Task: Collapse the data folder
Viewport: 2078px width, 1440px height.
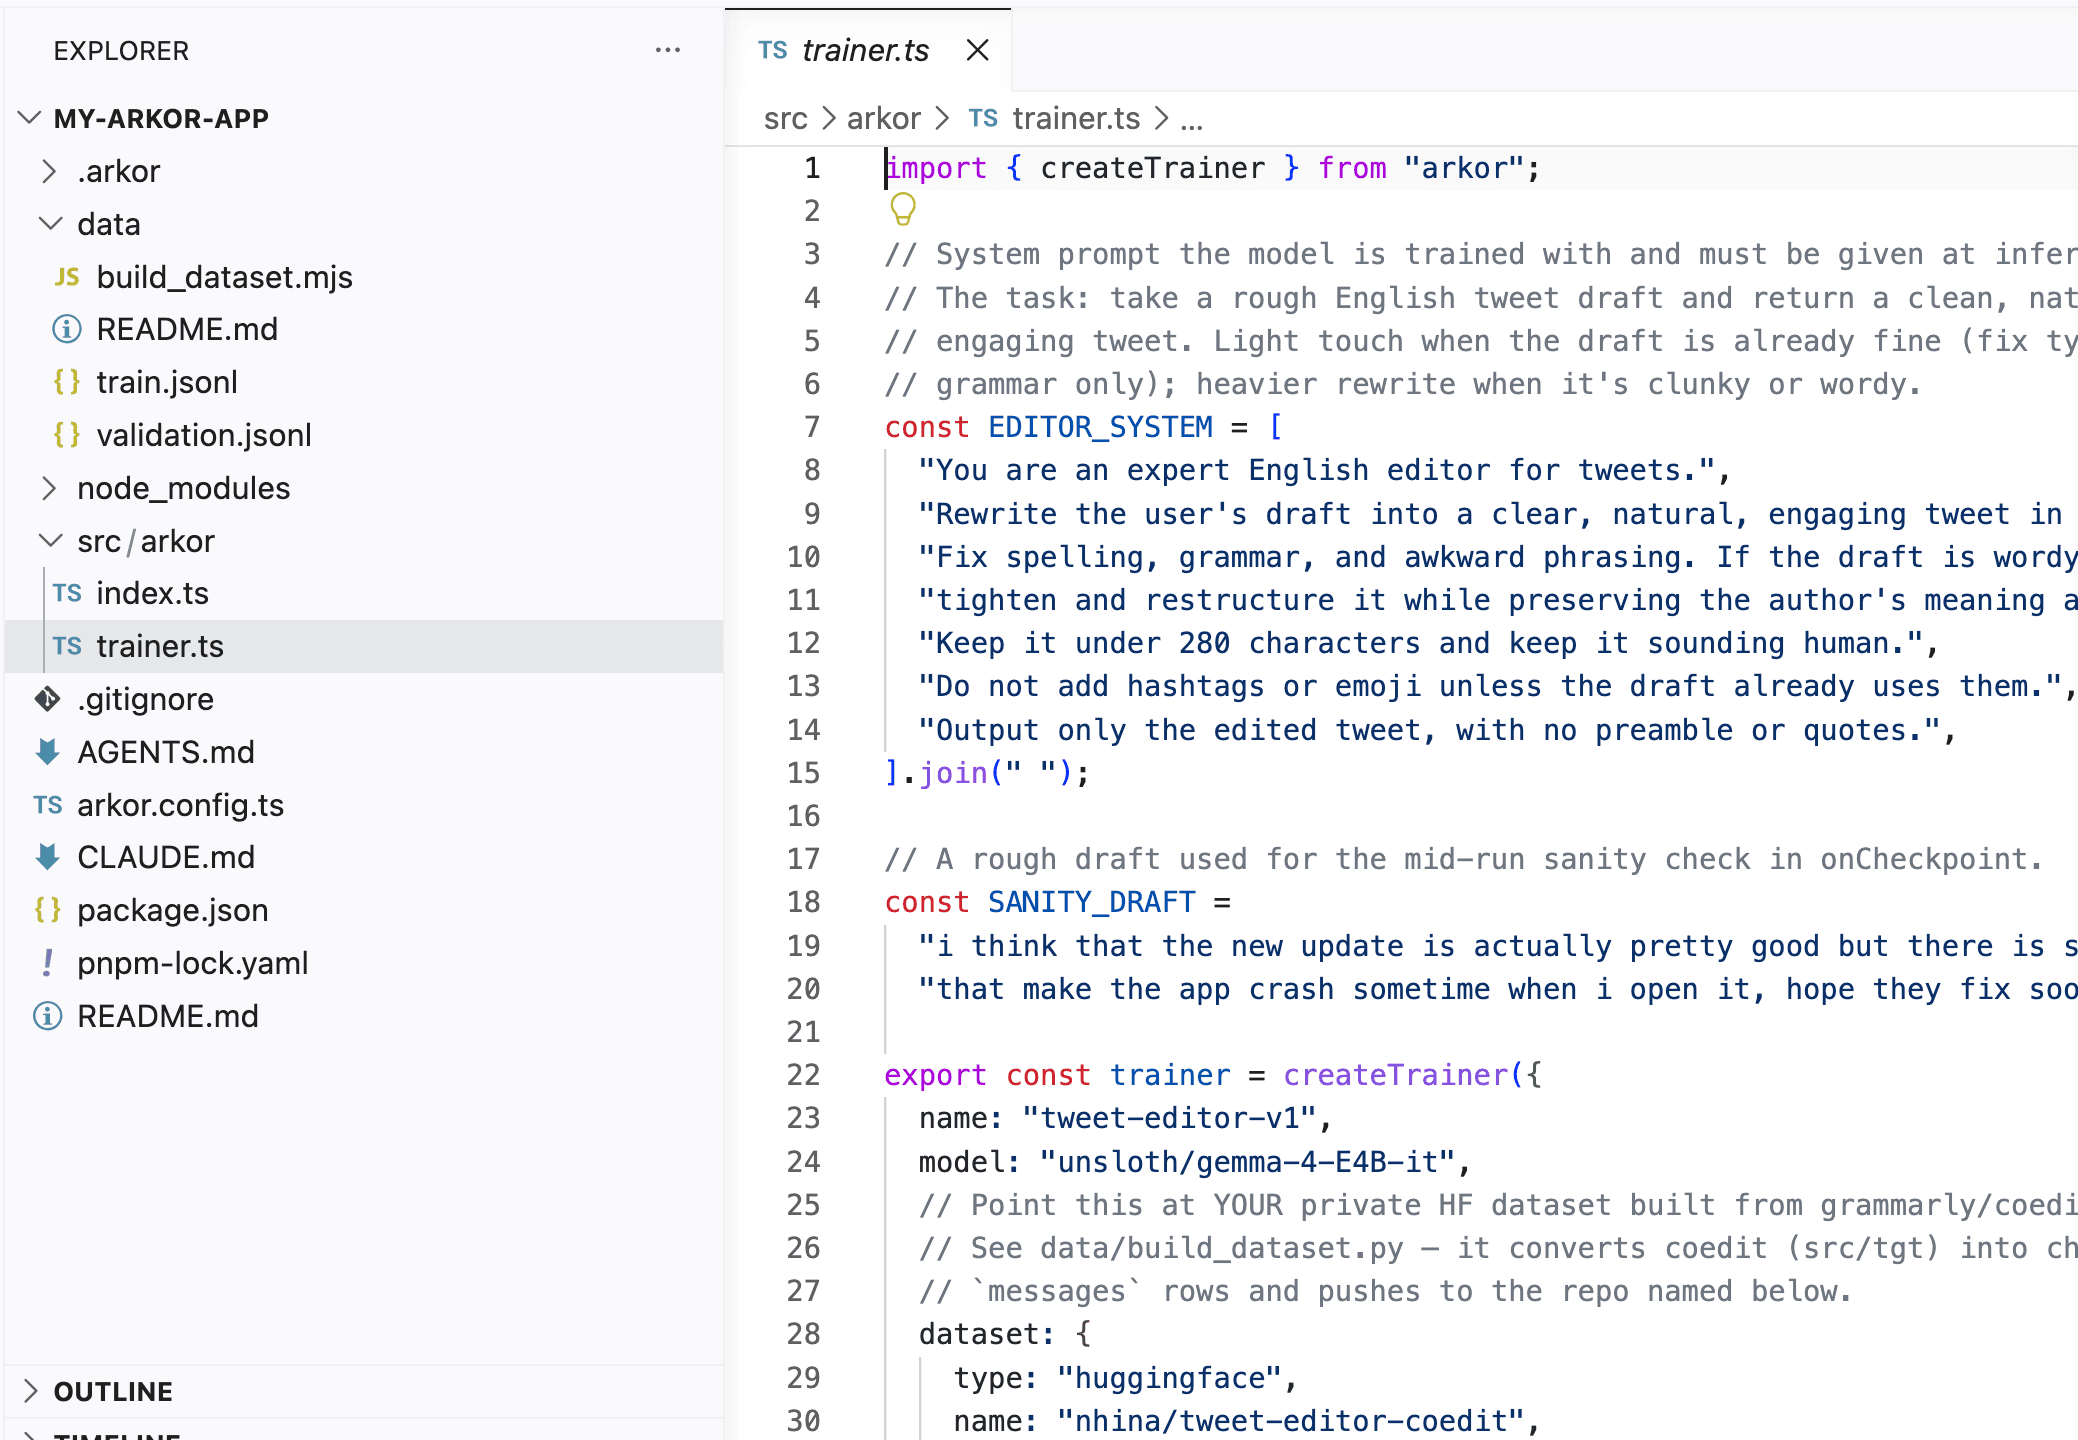Action: (x=49, y=224)
